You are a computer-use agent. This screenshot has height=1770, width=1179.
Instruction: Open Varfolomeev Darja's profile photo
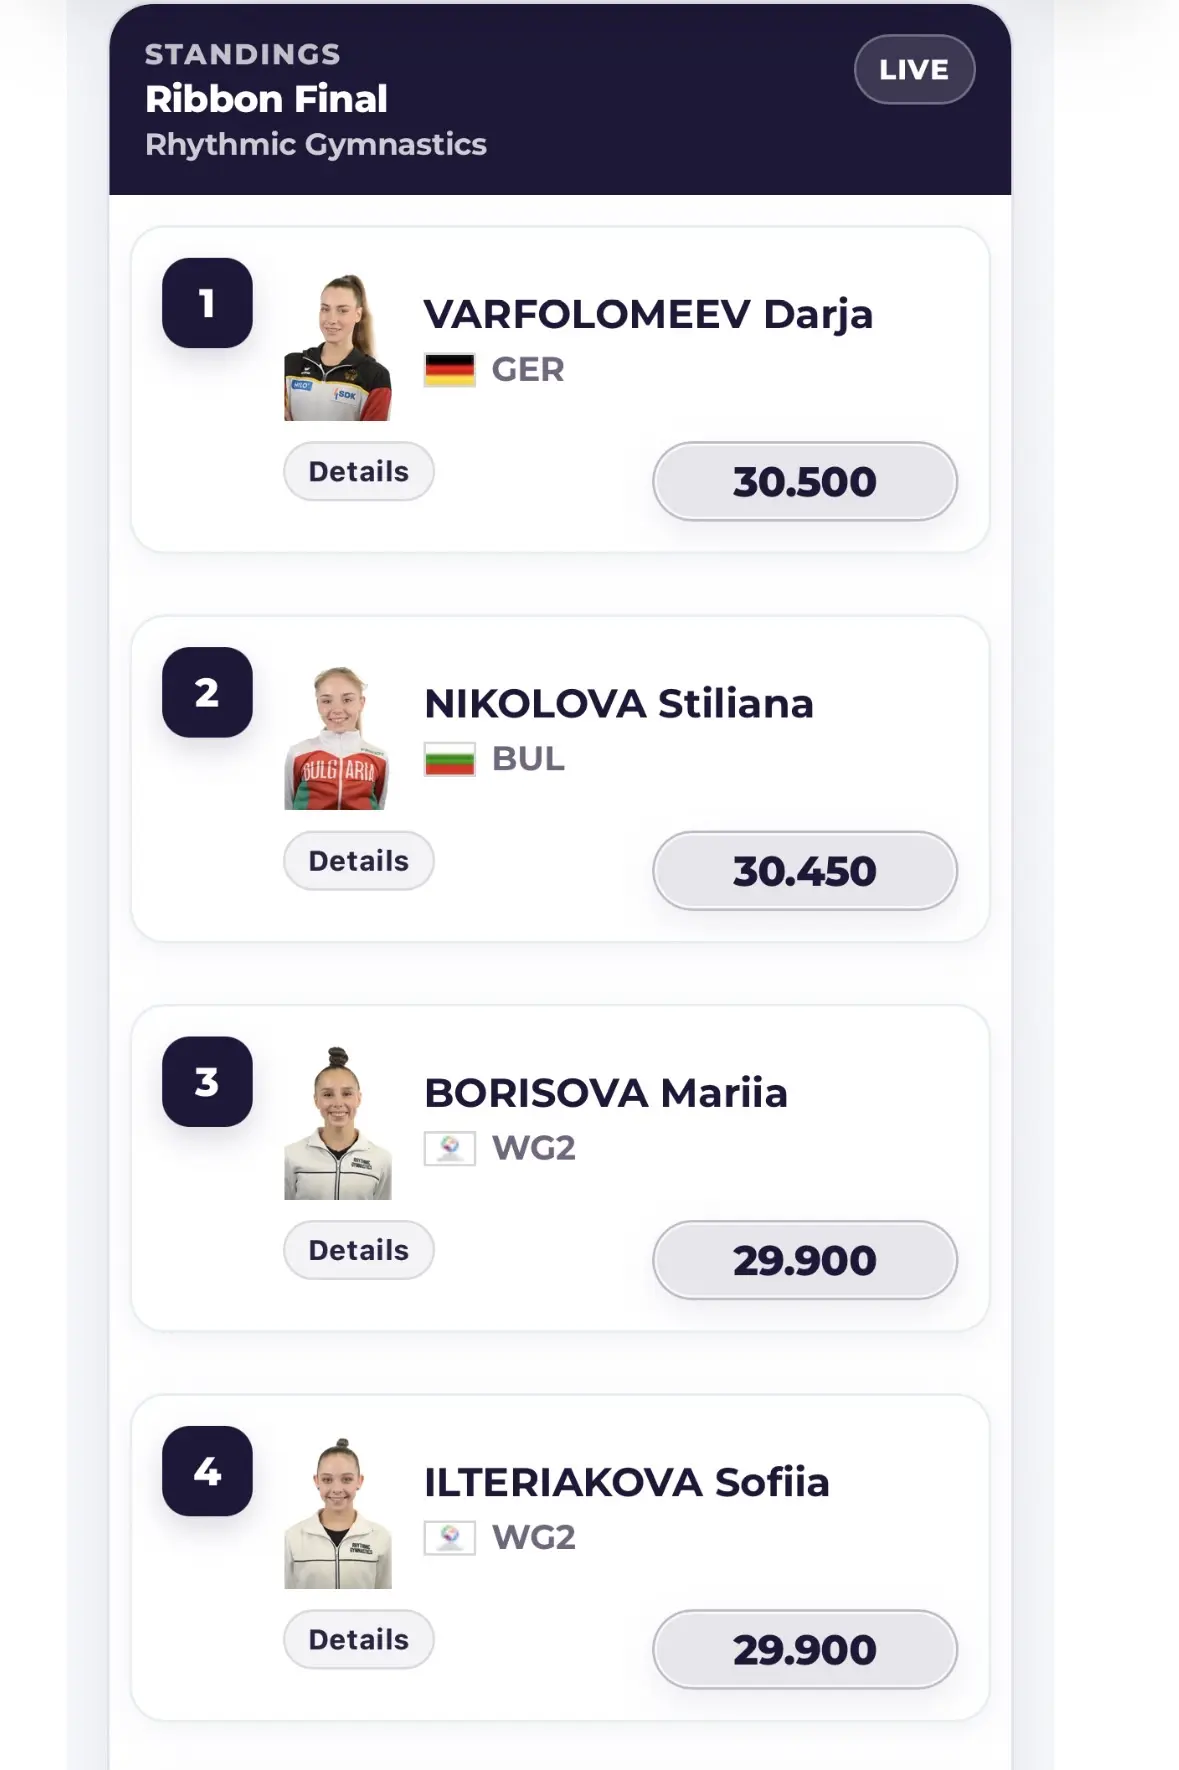tap(338, 346)
